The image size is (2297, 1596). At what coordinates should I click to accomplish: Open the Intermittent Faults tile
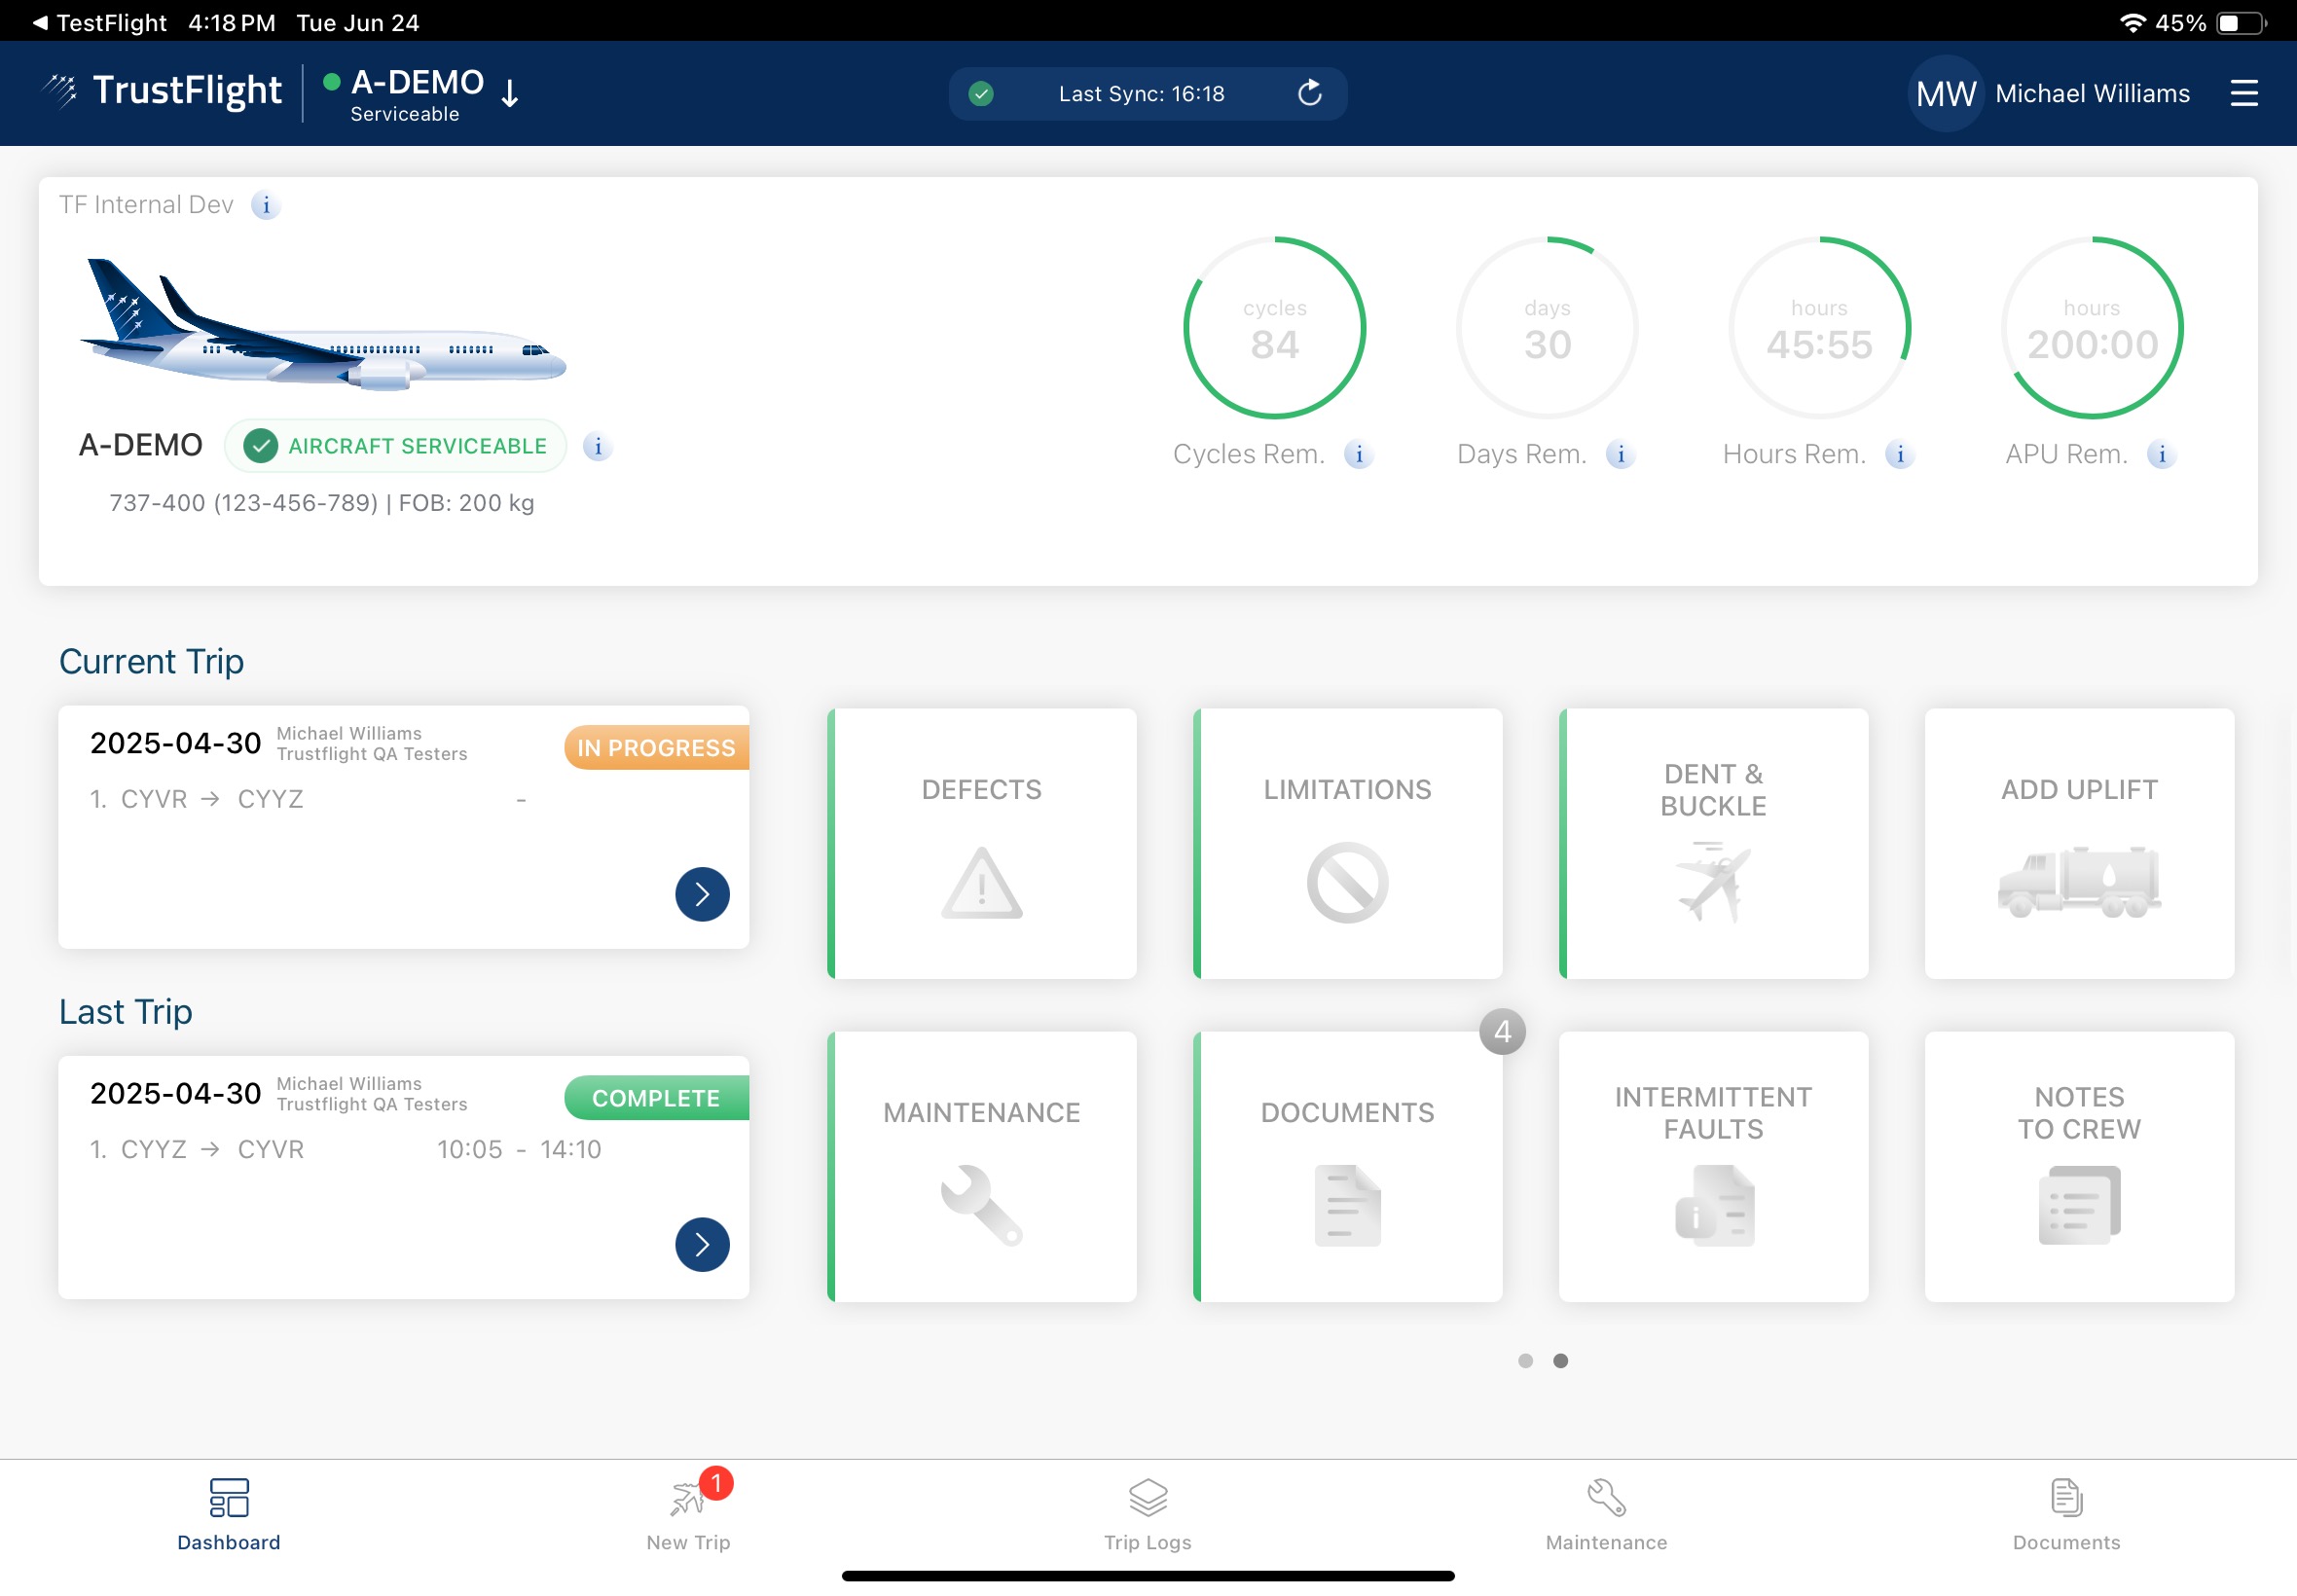1713,1166
